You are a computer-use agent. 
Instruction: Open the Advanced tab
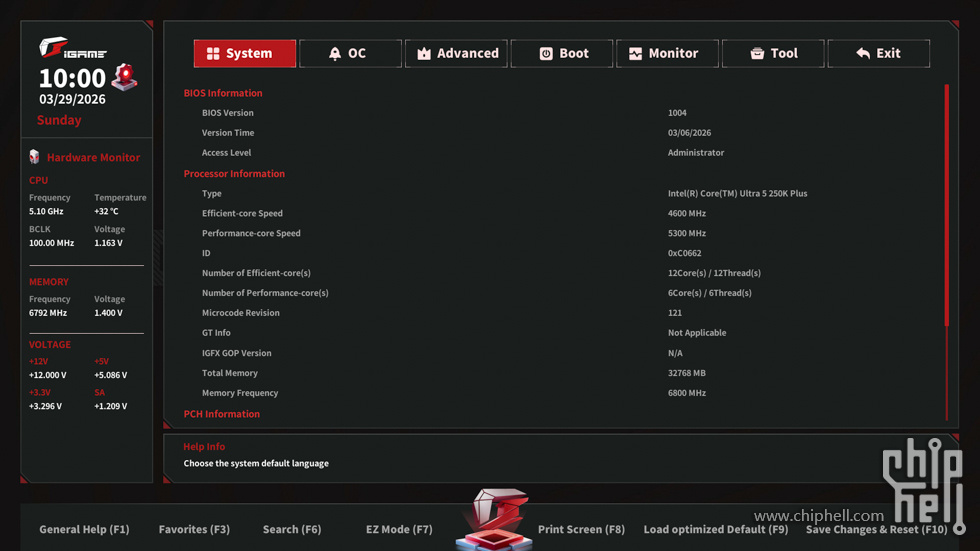456,53
